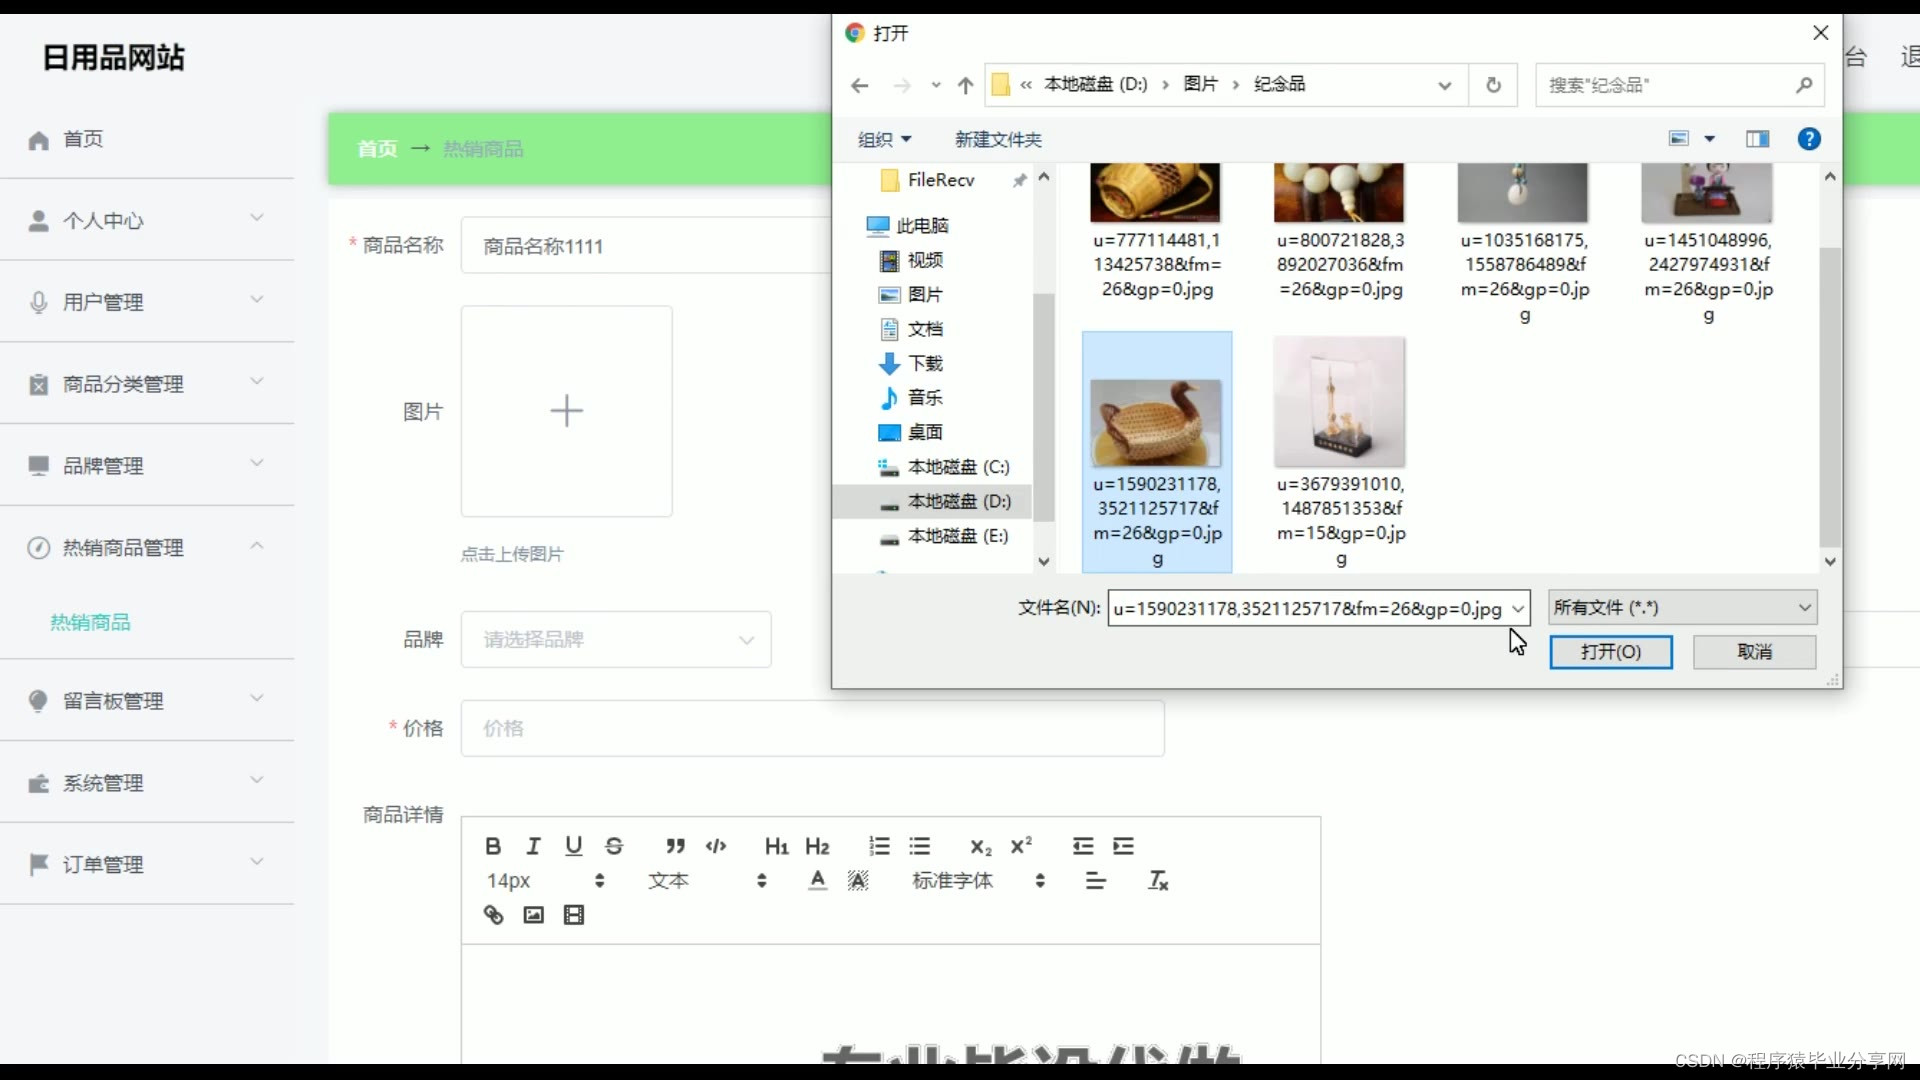Select the 本地磁盘 (E:) drive

(957, 536)
